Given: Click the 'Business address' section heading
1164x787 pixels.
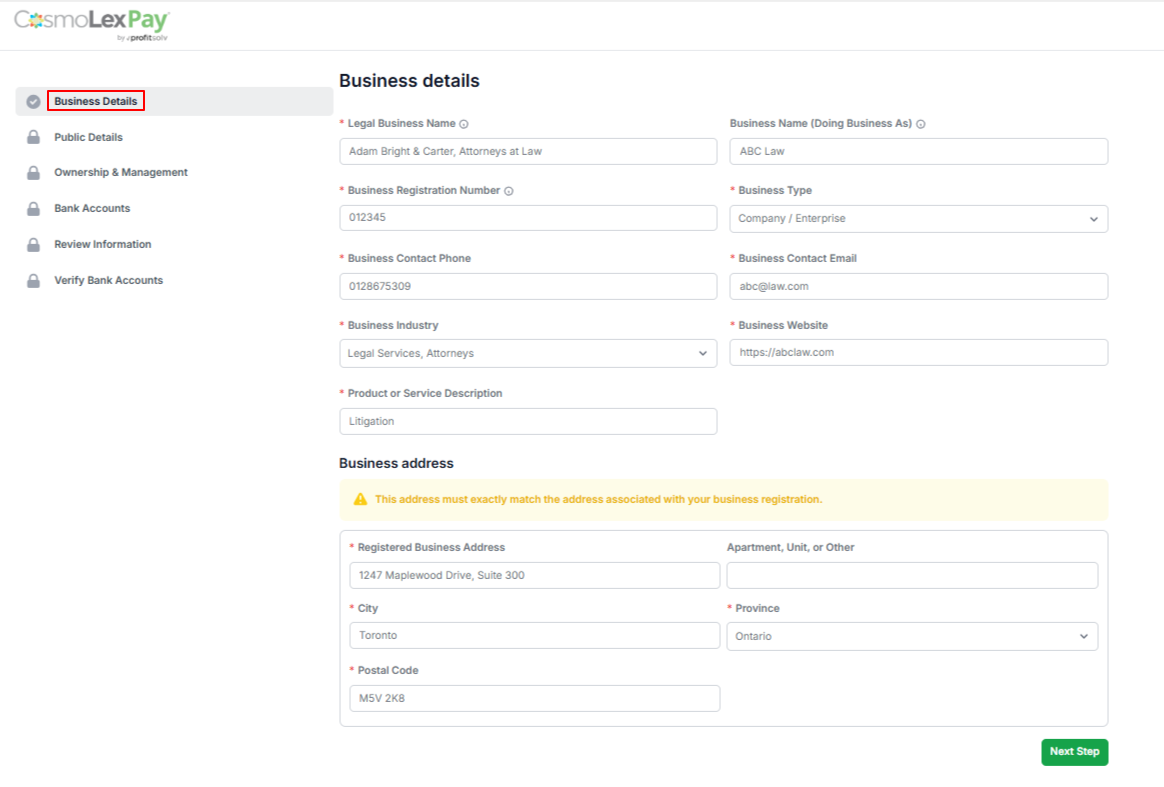Looking at the screenshot, I should coord(396,463).
